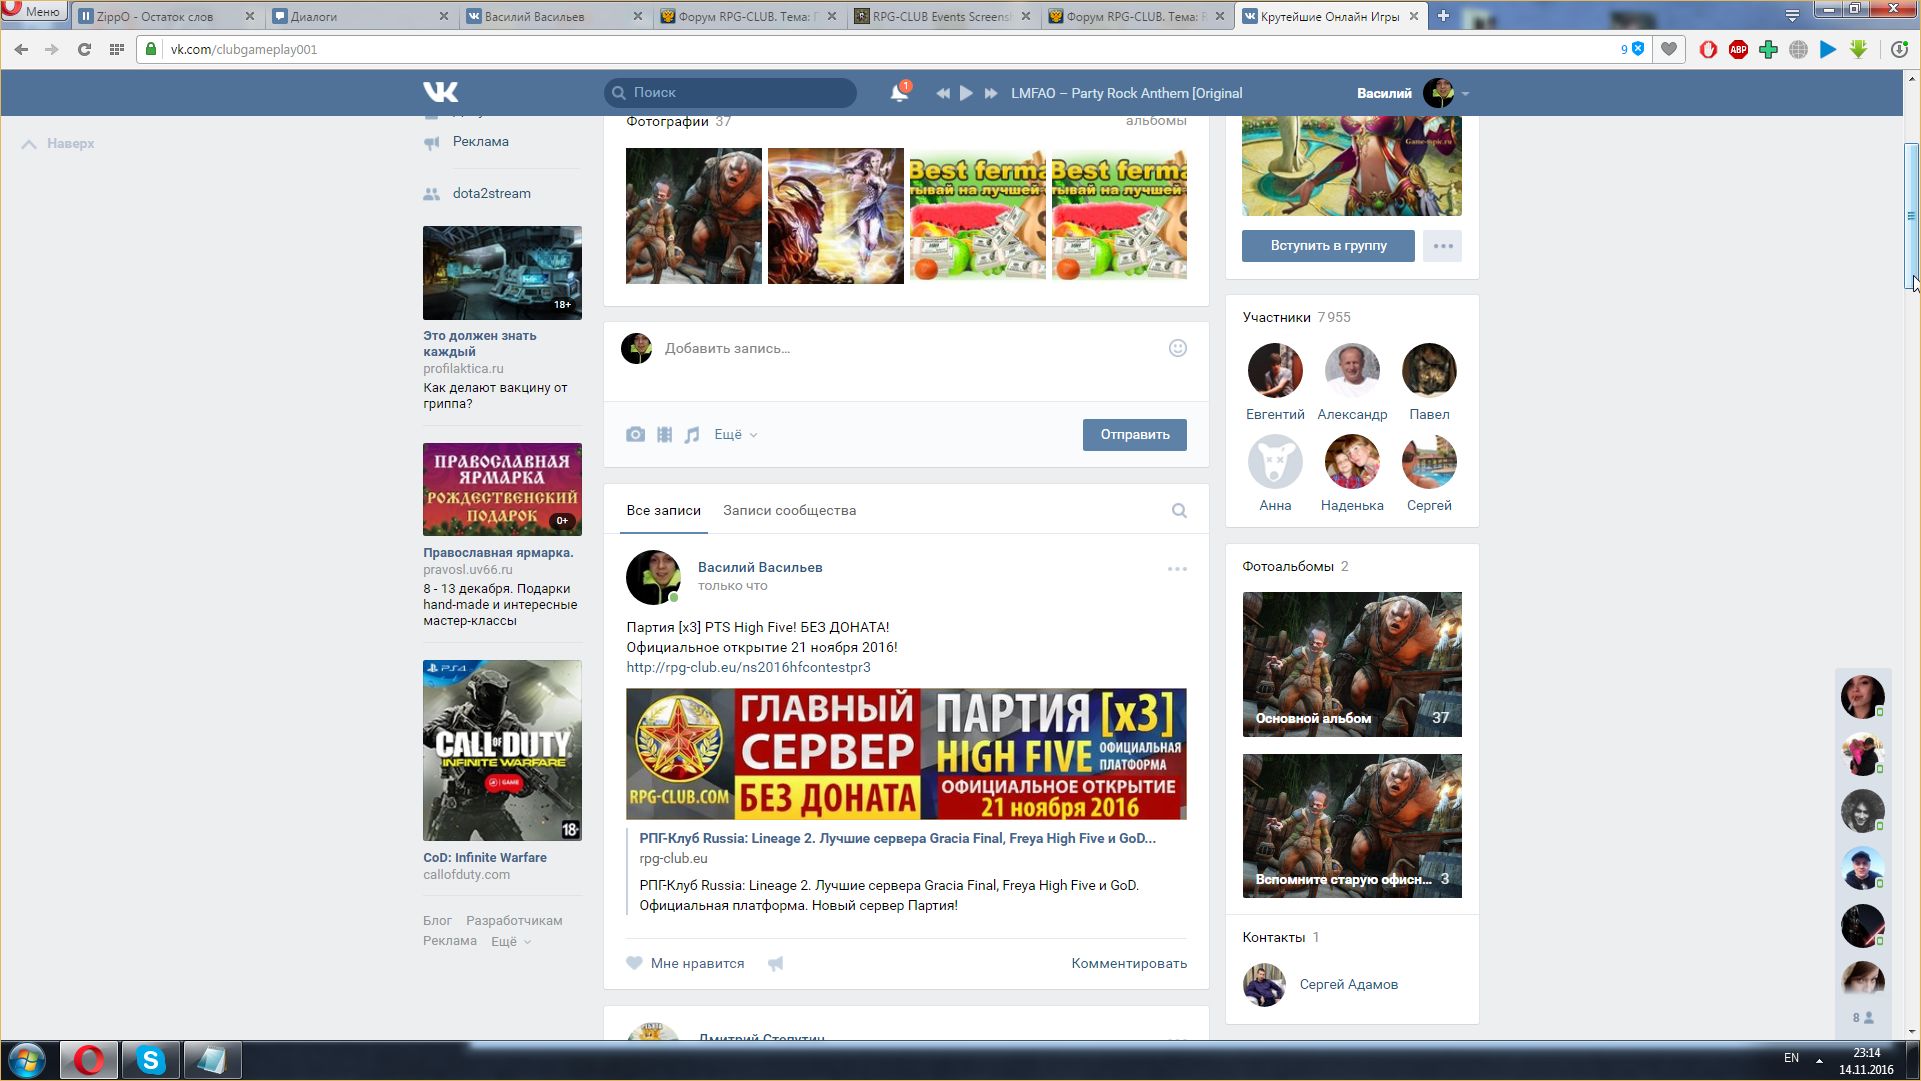Image resolution: width=1921 pixels, height=1081 pixels.
Task: Open the profile menu arrow next to Василий
Action: click(1465, 94)
